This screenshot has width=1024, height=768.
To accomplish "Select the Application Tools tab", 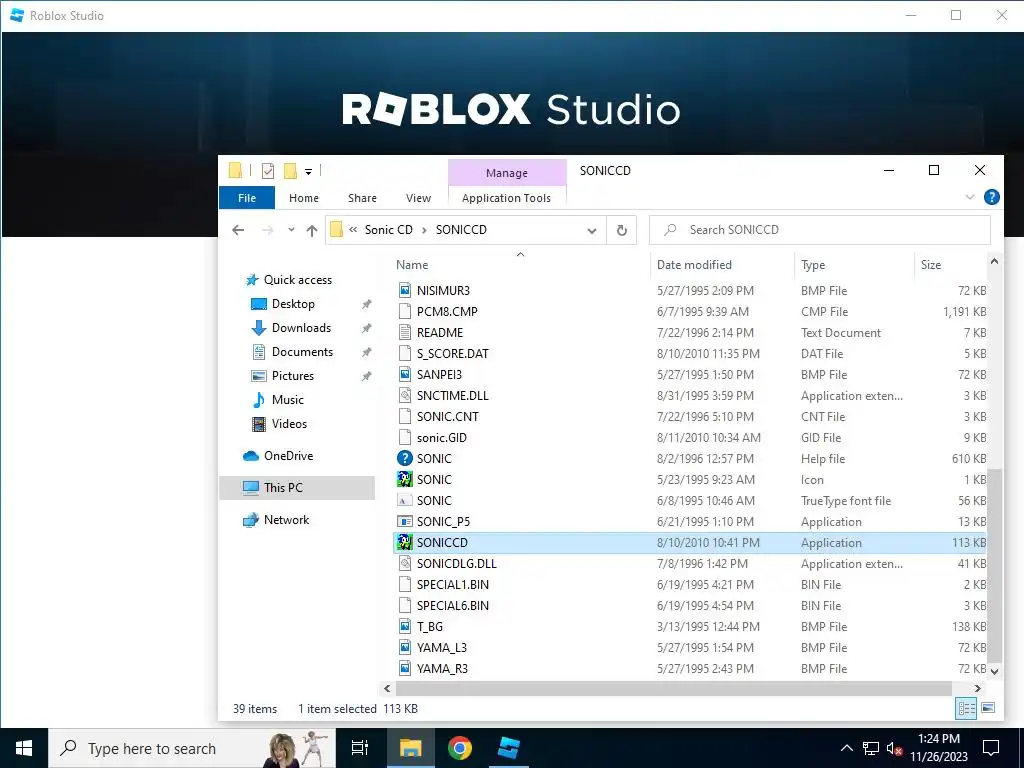I will point(506,198).
